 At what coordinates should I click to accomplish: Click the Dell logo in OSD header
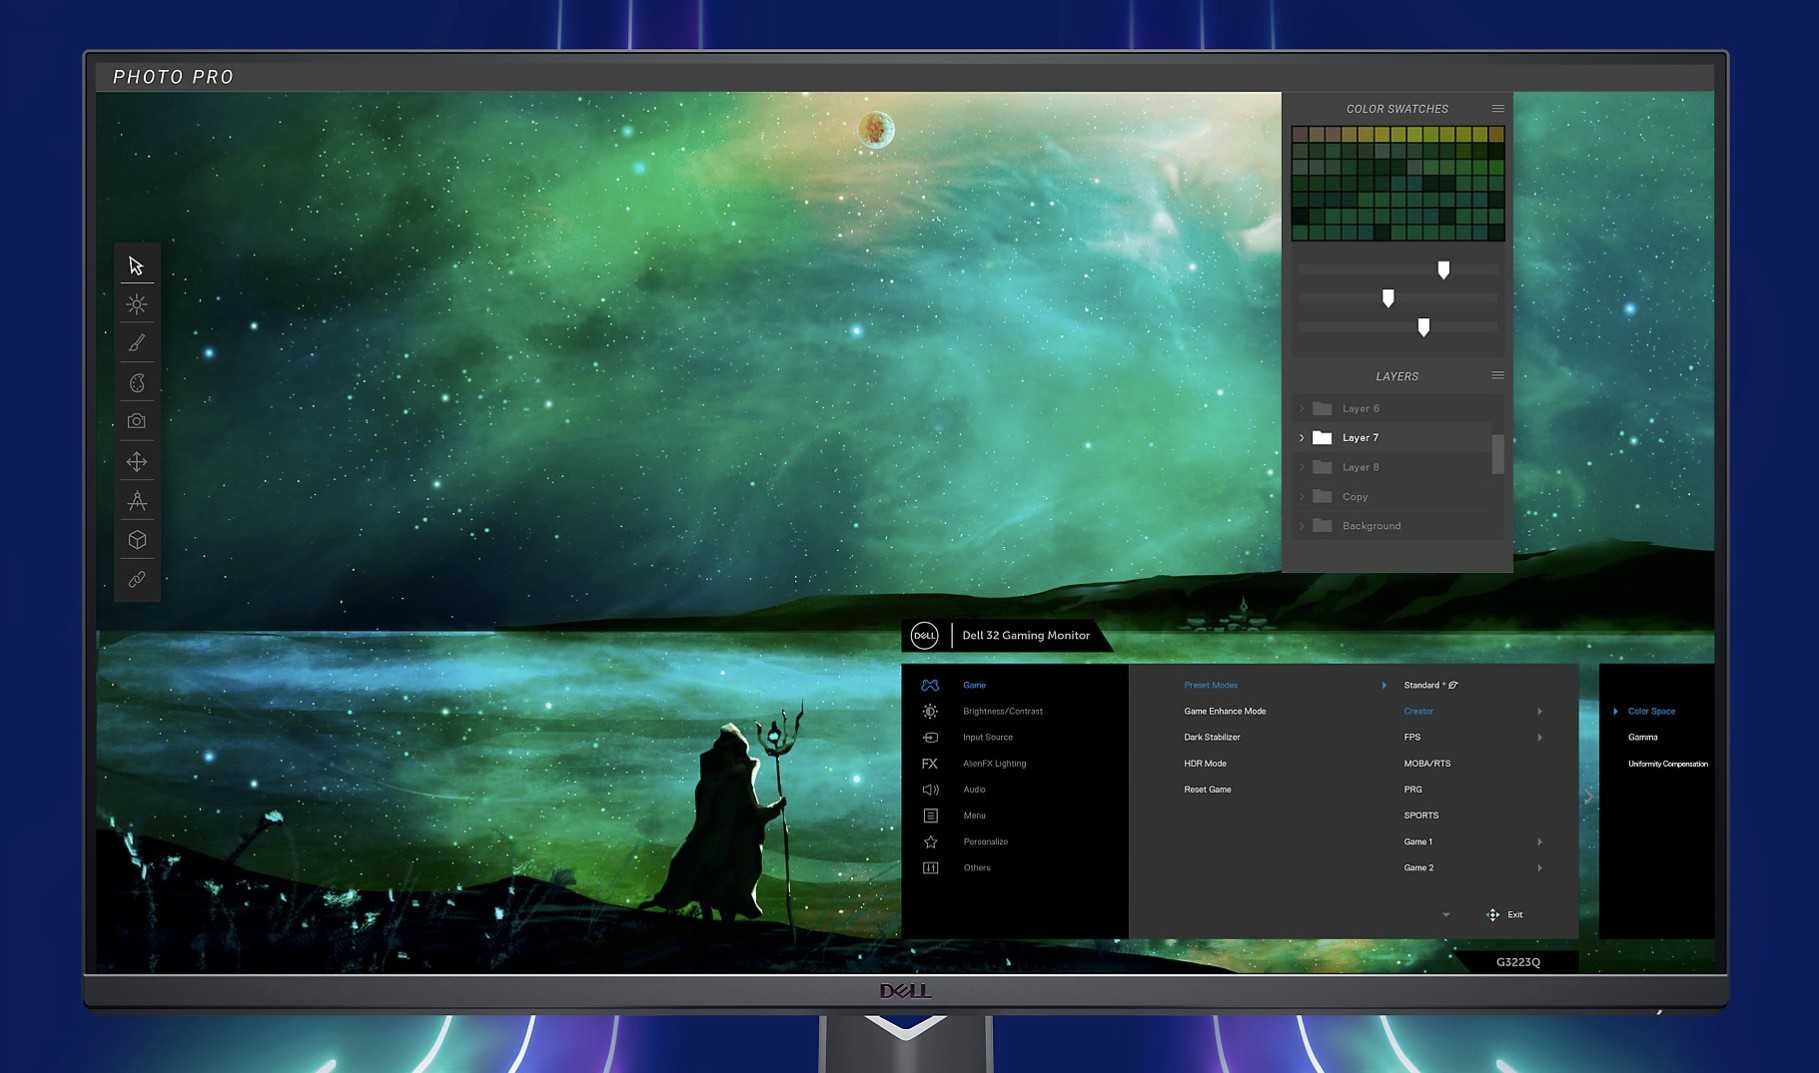[924, 635]
